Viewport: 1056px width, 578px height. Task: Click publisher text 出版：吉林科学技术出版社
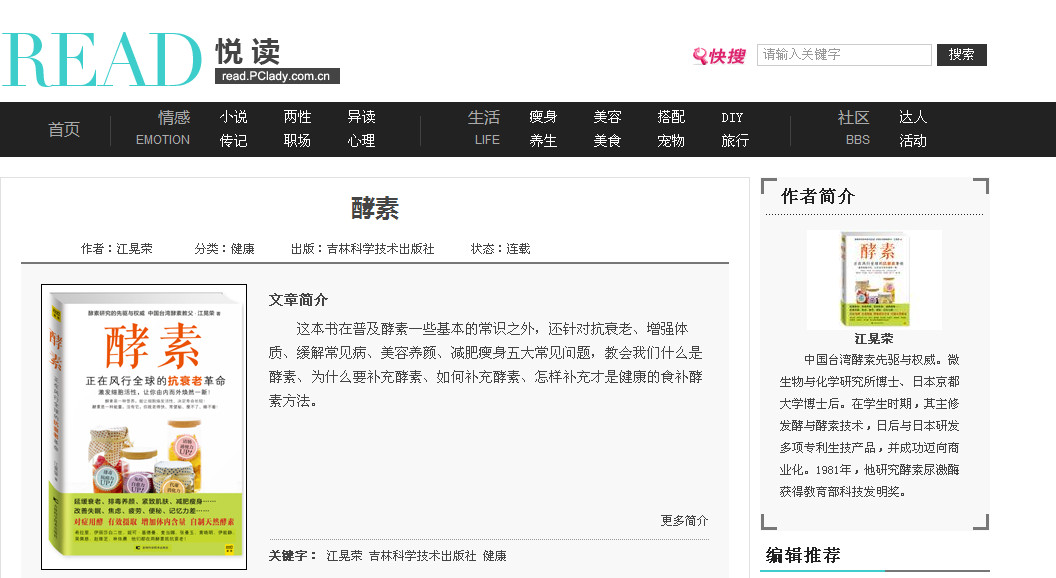click(x=362, y=249)
